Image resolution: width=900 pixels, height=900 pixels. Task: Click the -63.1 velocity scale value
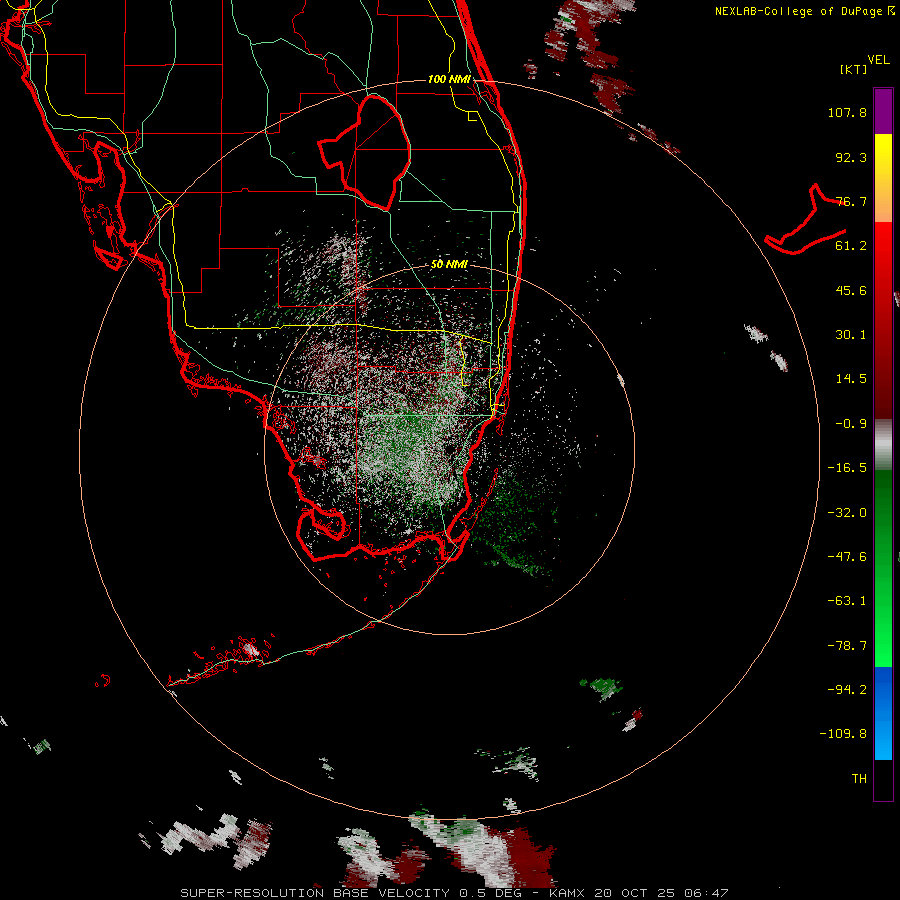[847, 601]
